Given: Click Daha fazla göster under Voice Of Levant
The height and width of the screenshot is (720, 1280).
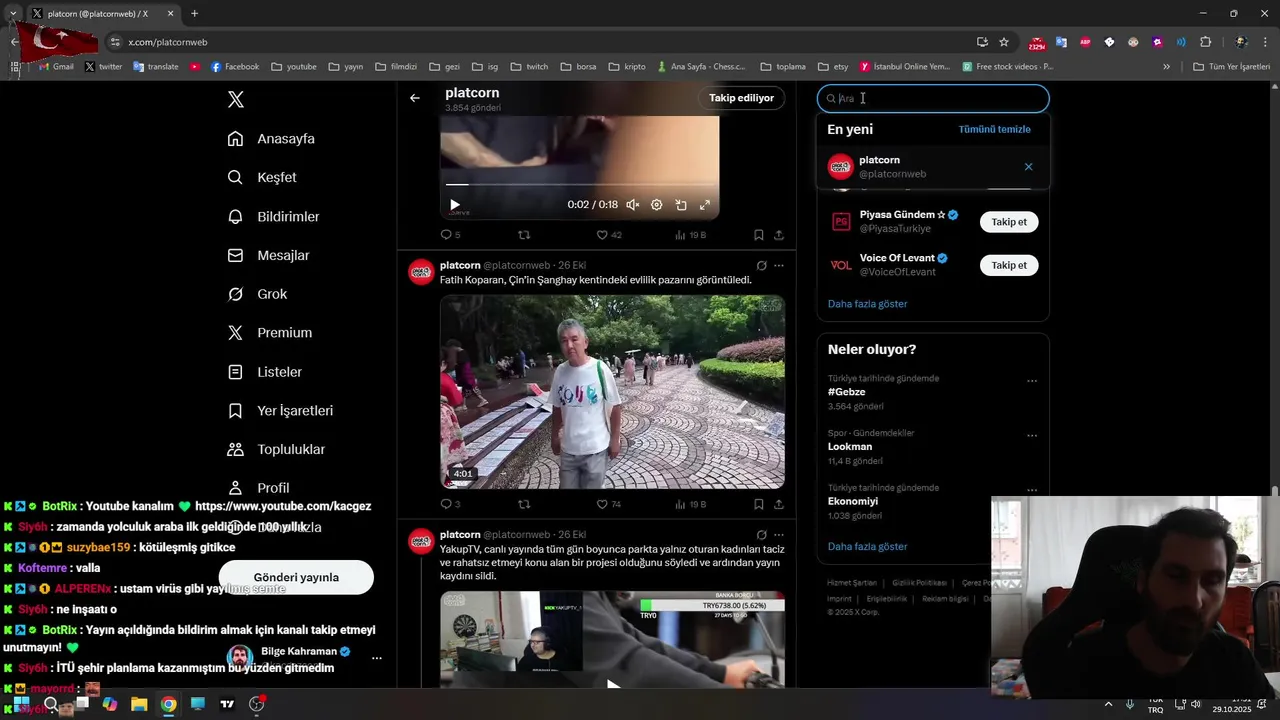Looking at the screenshot, I should [x=868, y=304].
